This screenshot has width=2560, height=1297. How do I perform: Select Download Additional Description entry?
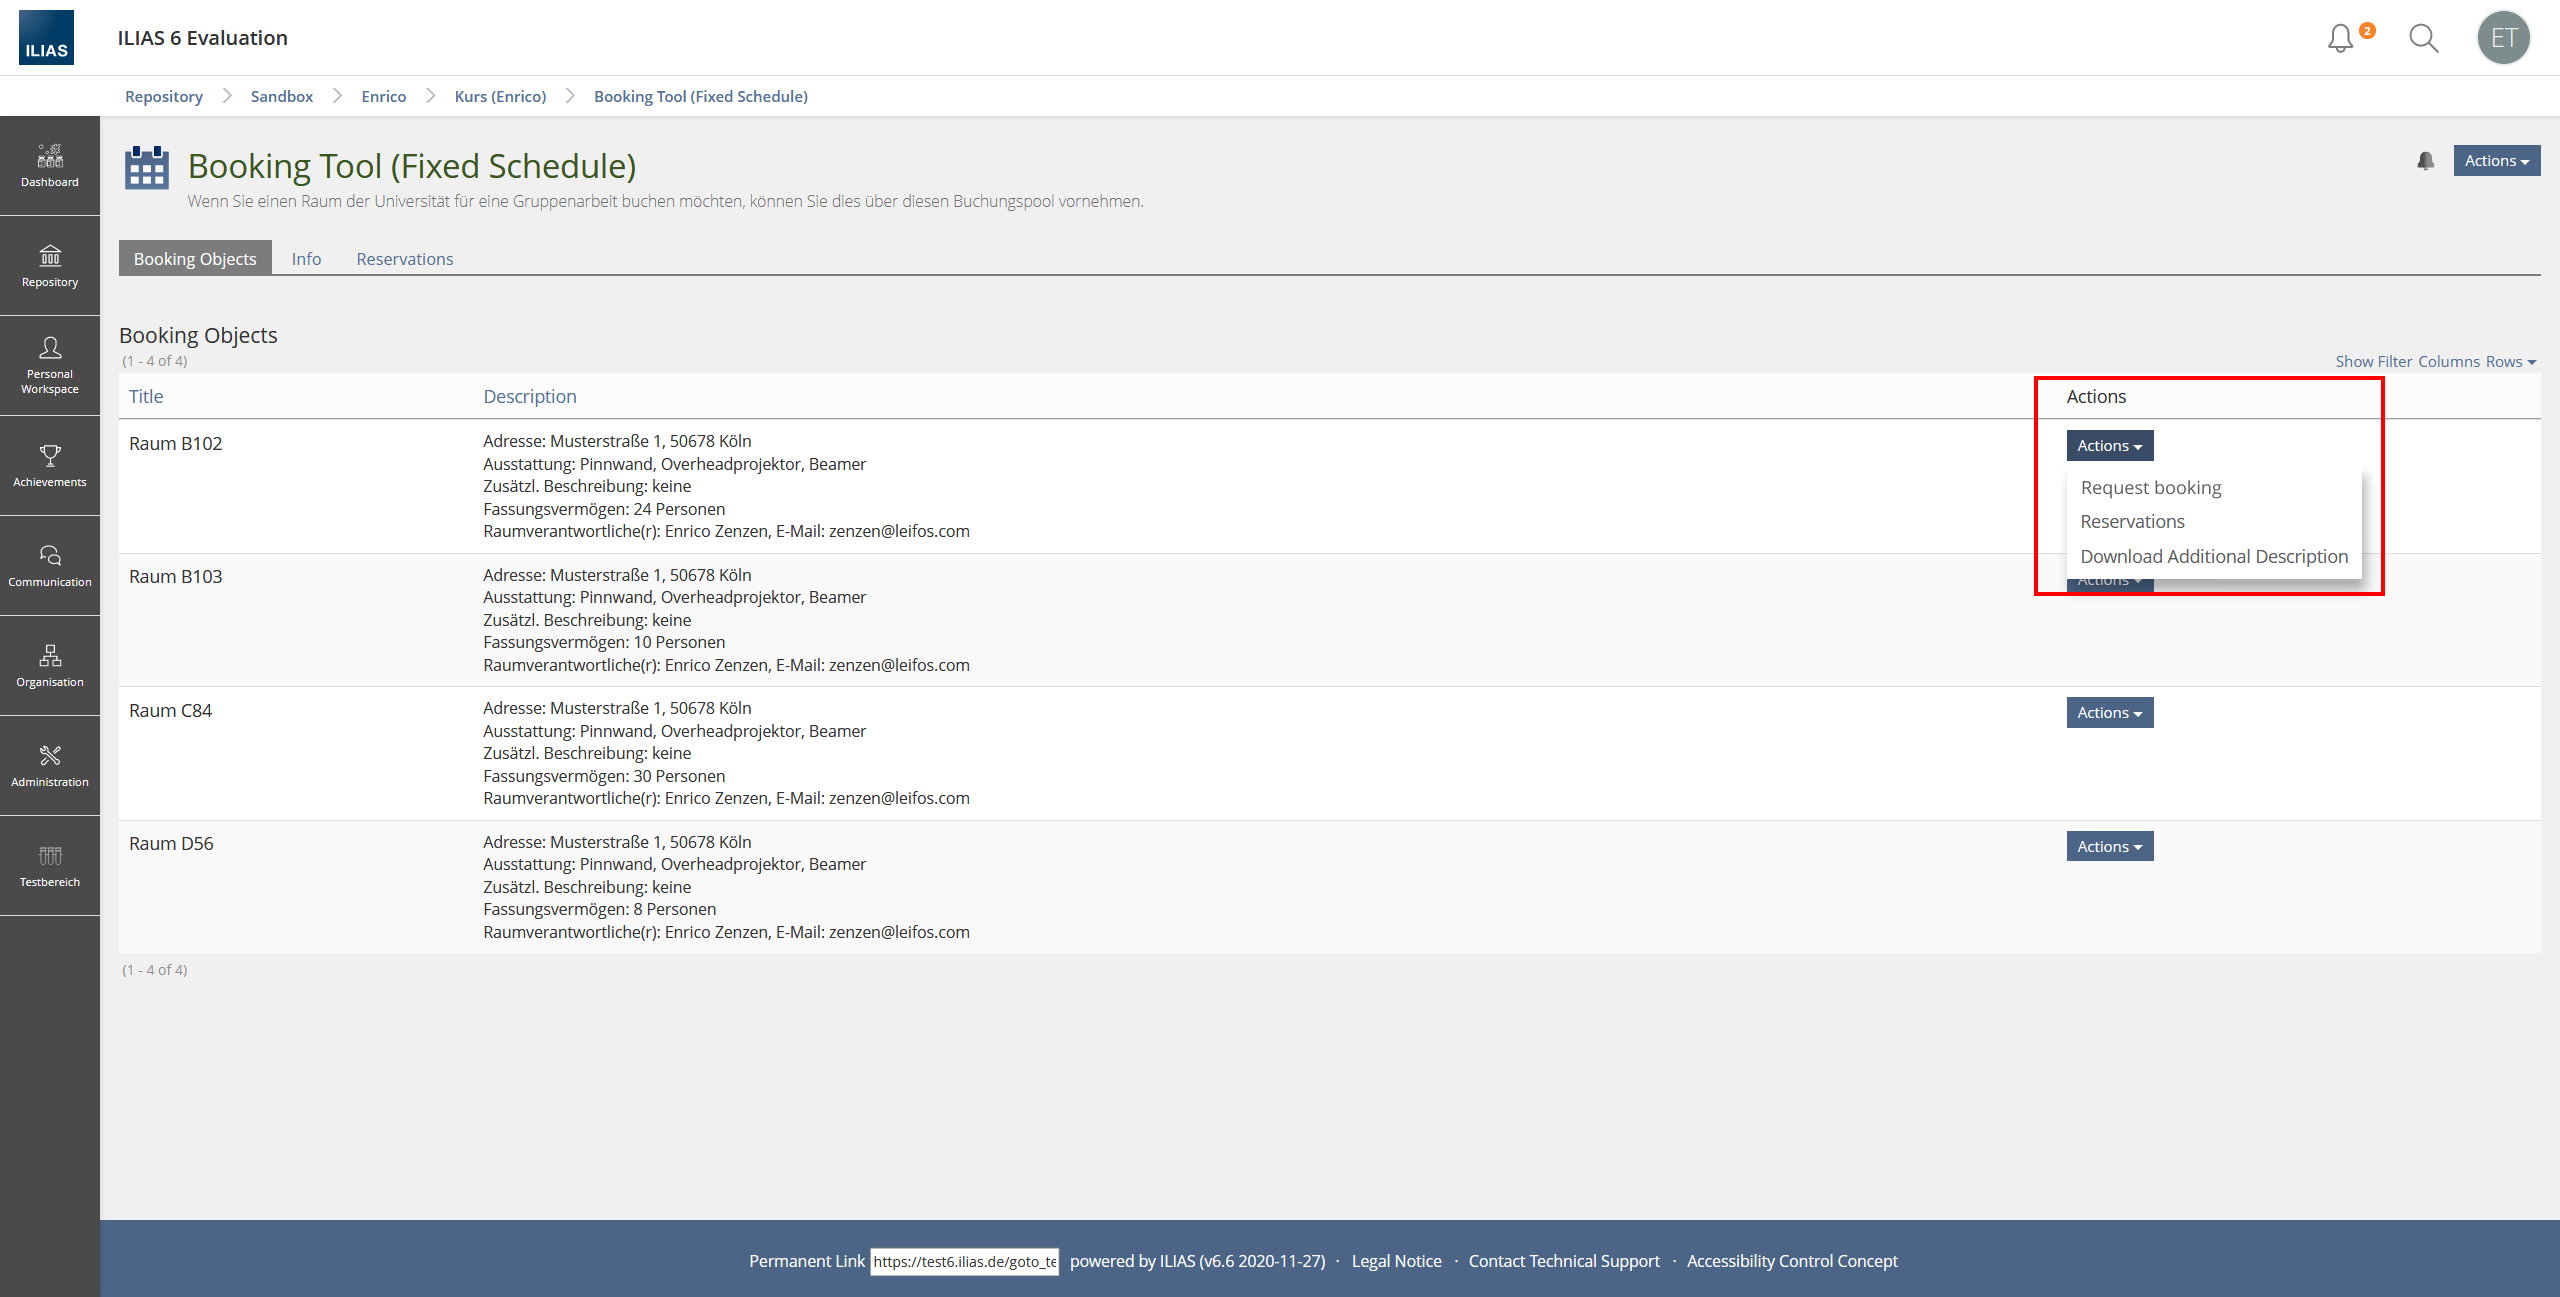(2213, 557)
